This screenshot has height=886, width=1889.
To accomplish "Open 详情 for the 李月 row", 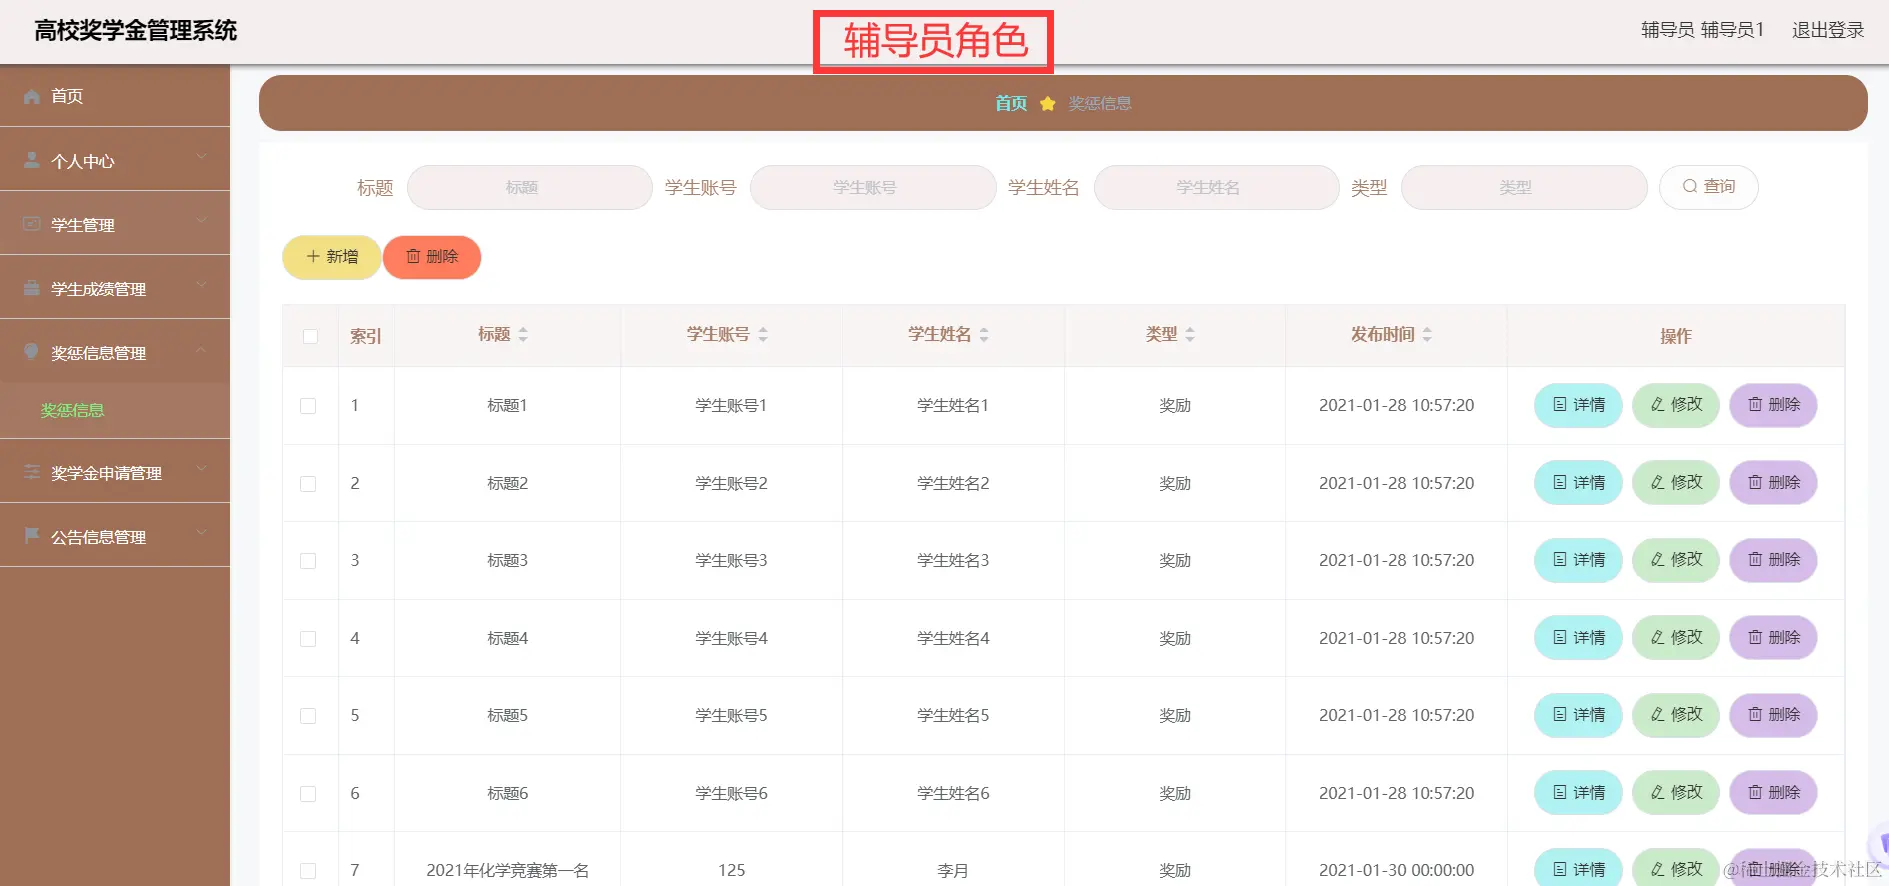I will [1578, 868].
